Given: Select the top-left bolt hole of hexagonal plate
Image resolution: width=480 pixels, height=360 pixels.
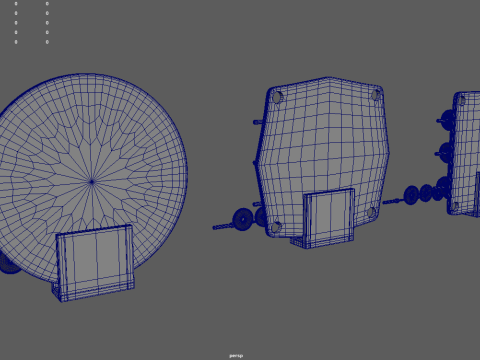Looking at the screenshot, I should click(x=277, y=97).
